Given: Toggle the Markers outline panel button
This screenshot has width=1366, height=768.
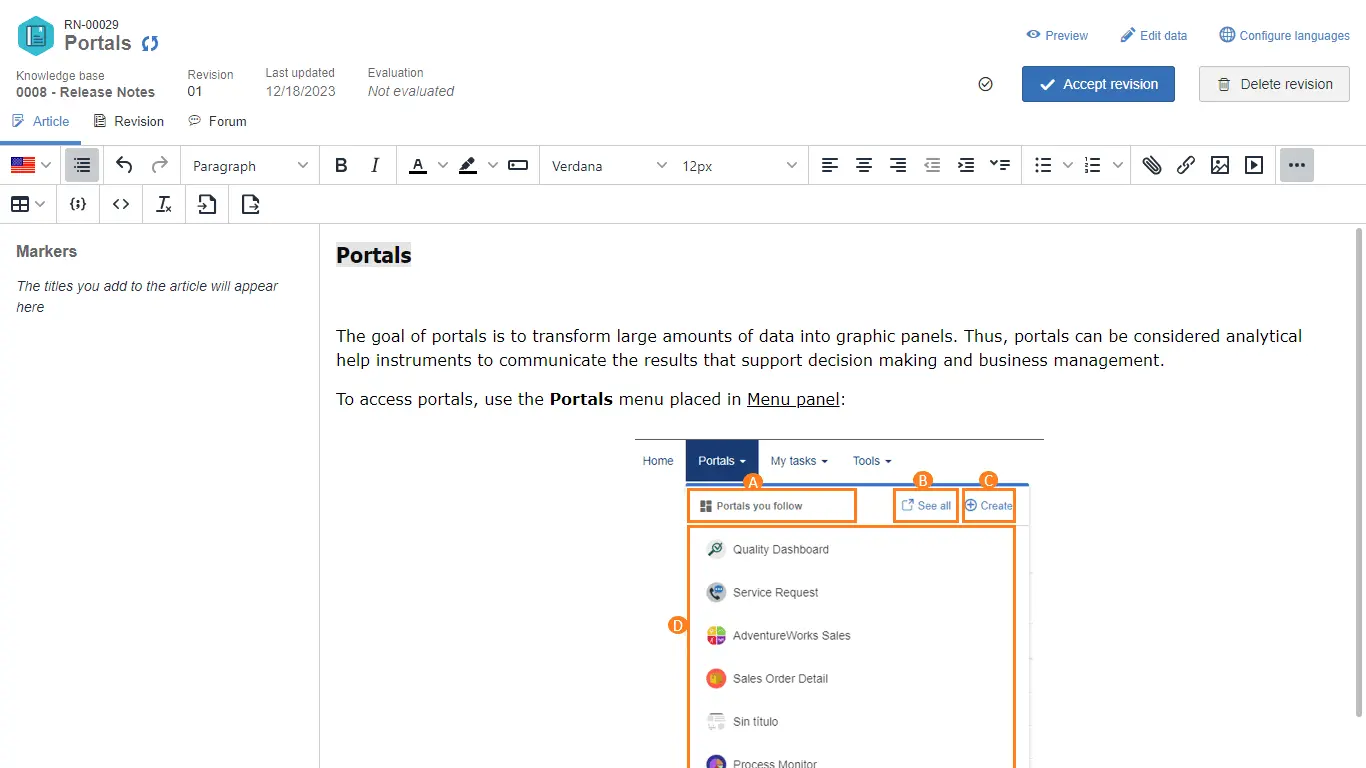Looking at the screenshot, I should [82, 166].
